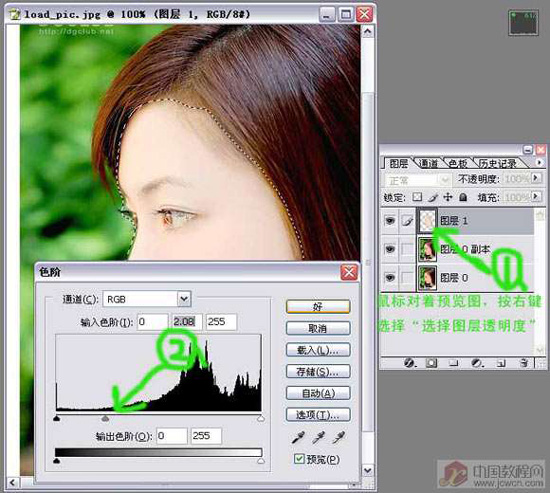550x493 pixels.
Task: Click the lock all padlock icon
Action: pyautogui.click(x=463, y=197)
